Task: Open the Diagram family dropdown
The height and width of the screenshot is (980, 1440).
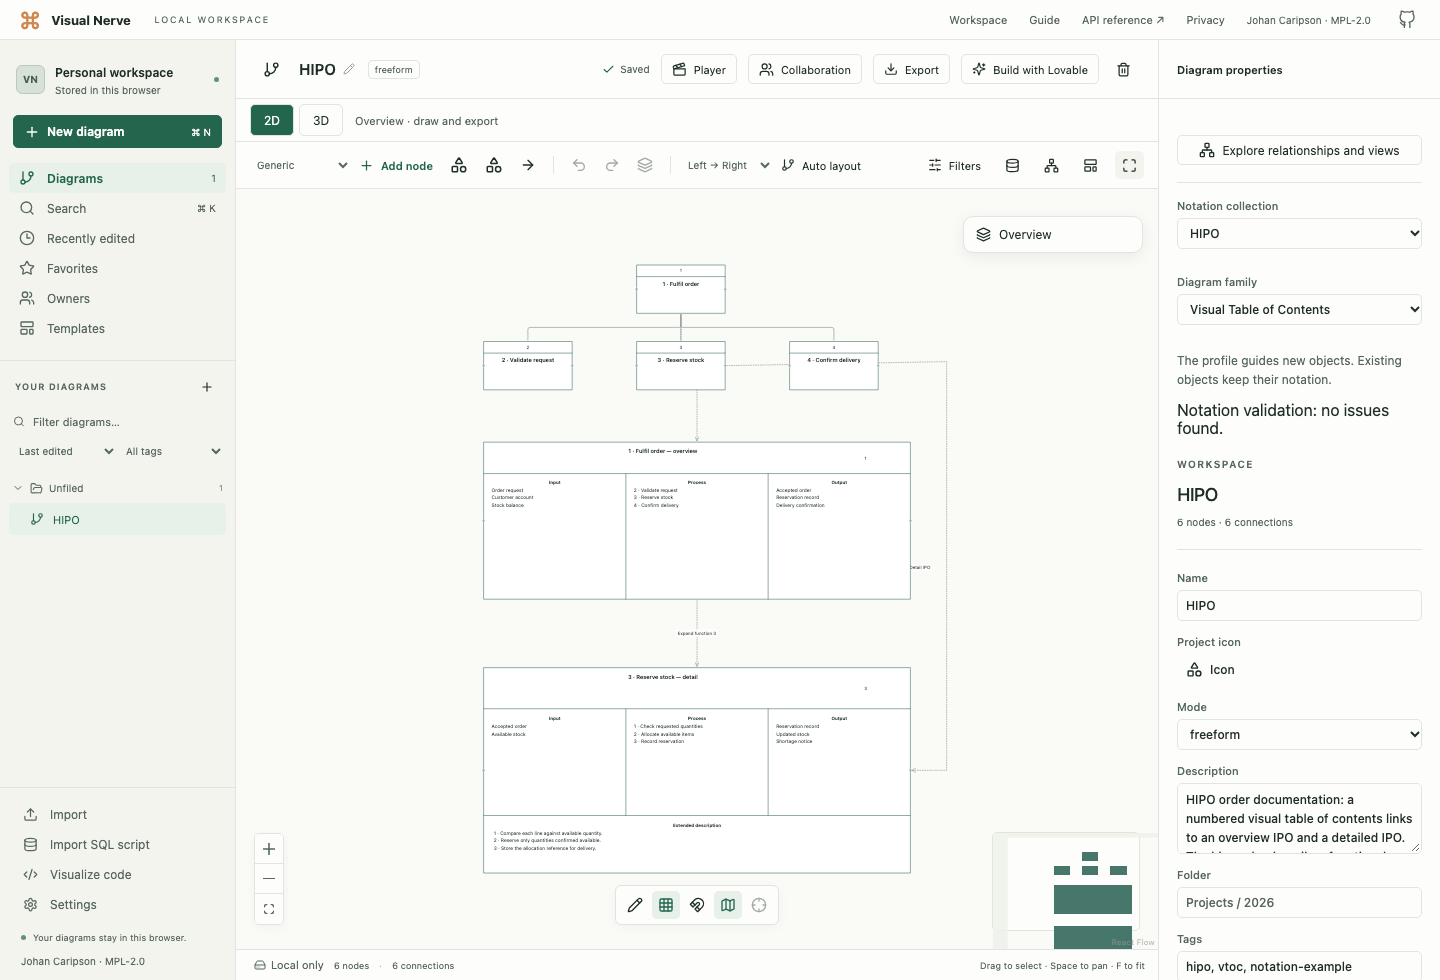Action: click(1299, 310)
